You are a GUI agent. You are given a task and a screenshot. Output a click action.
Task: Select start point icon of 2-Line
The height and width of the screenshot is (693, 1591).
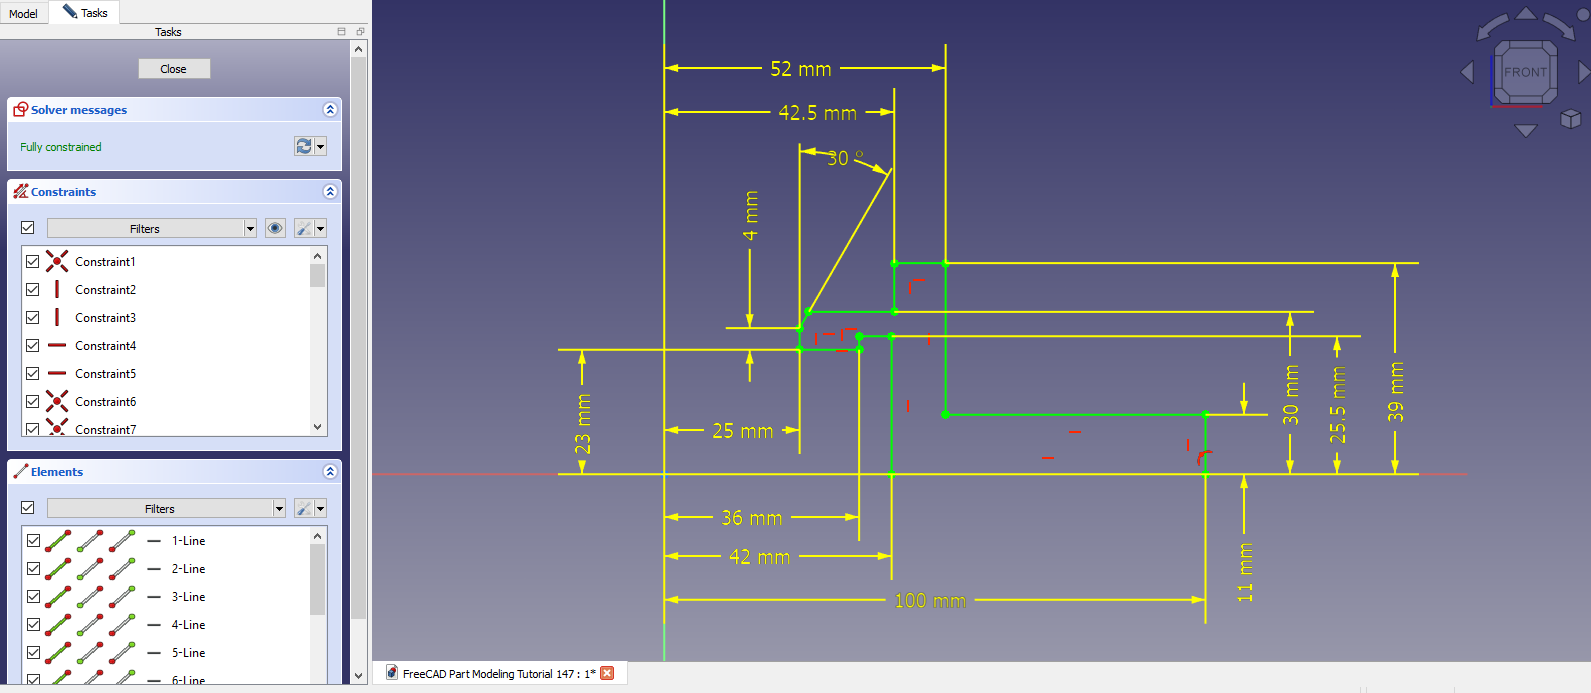coord(90,569)
